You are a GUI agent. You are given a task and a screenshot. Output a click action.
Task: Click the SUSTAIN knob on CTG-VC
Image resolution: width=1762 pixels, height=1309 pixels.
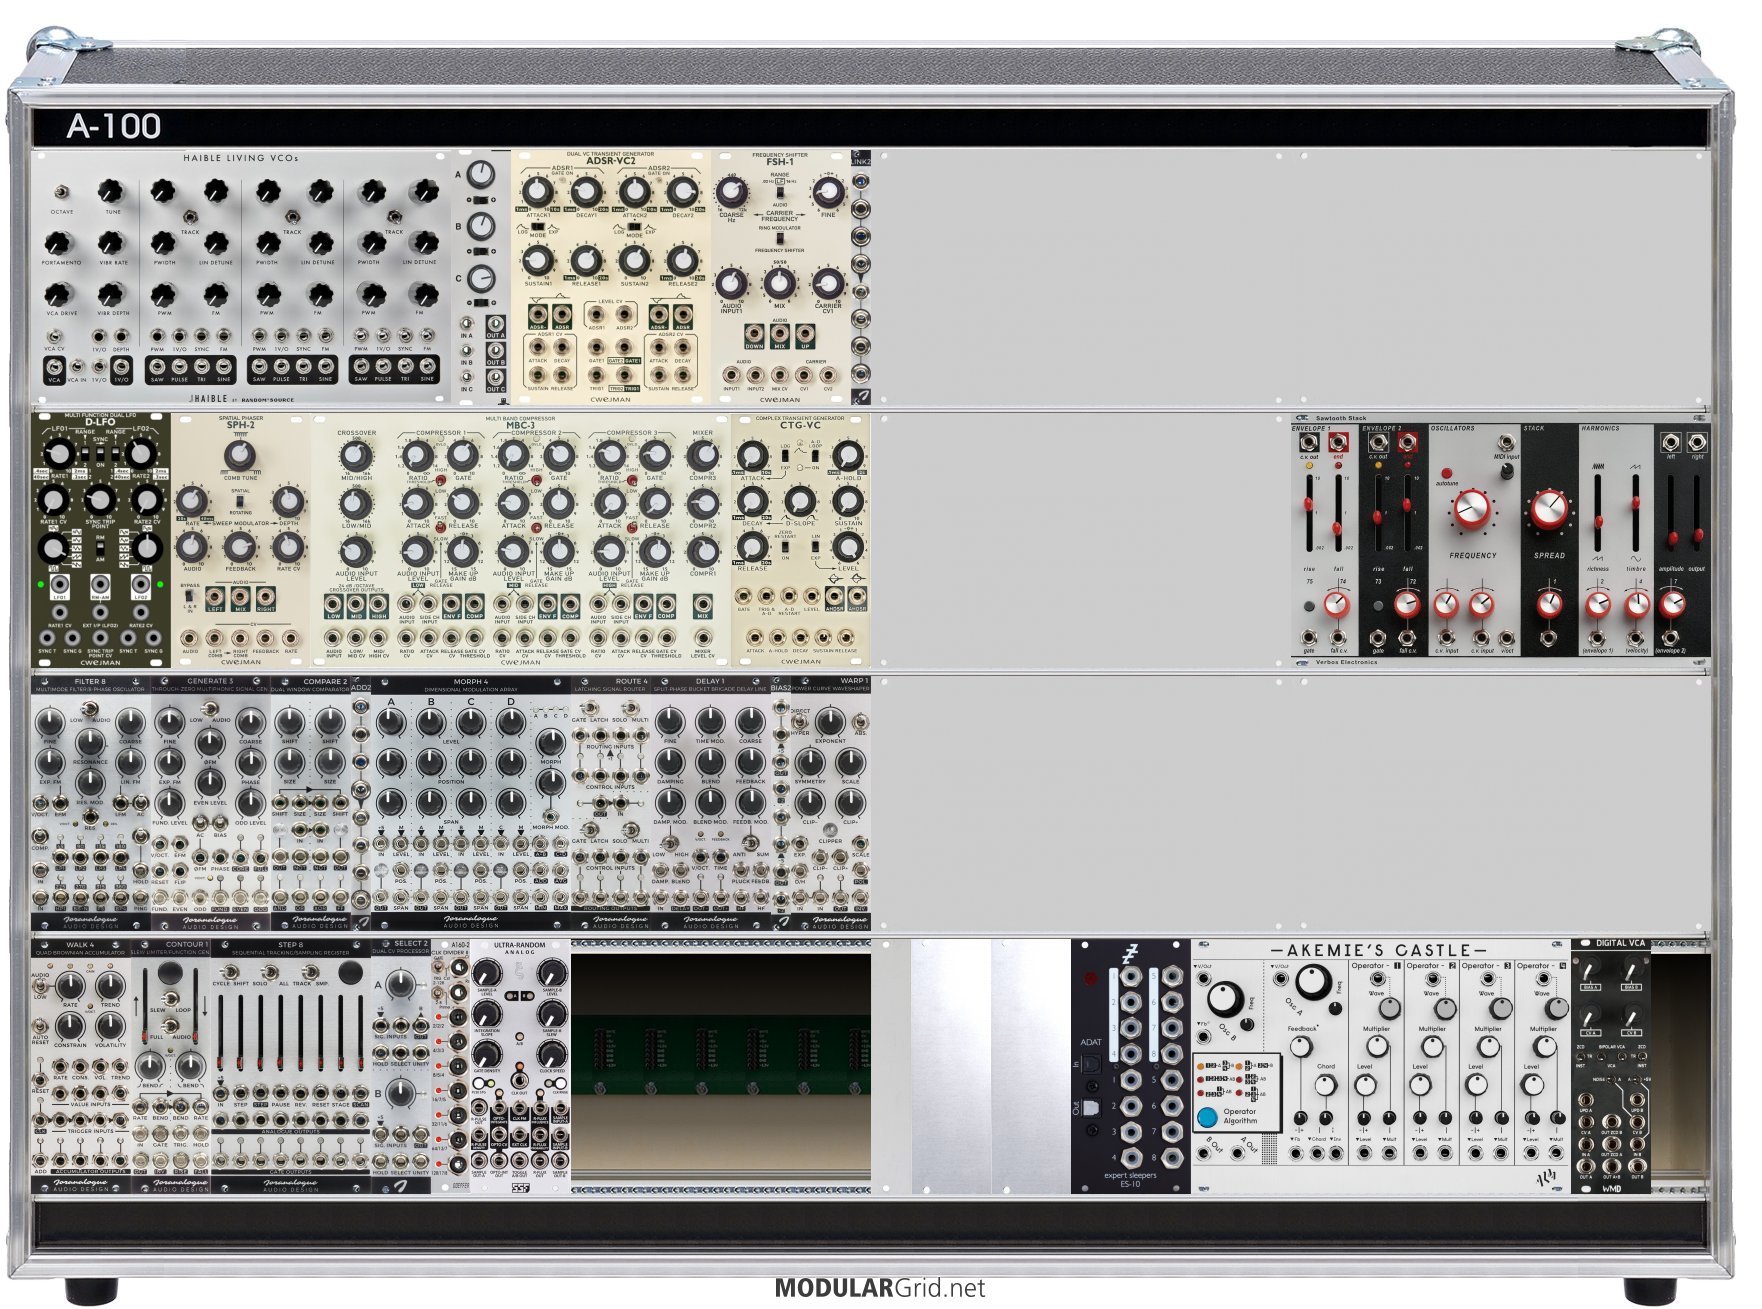click(848, 501)
